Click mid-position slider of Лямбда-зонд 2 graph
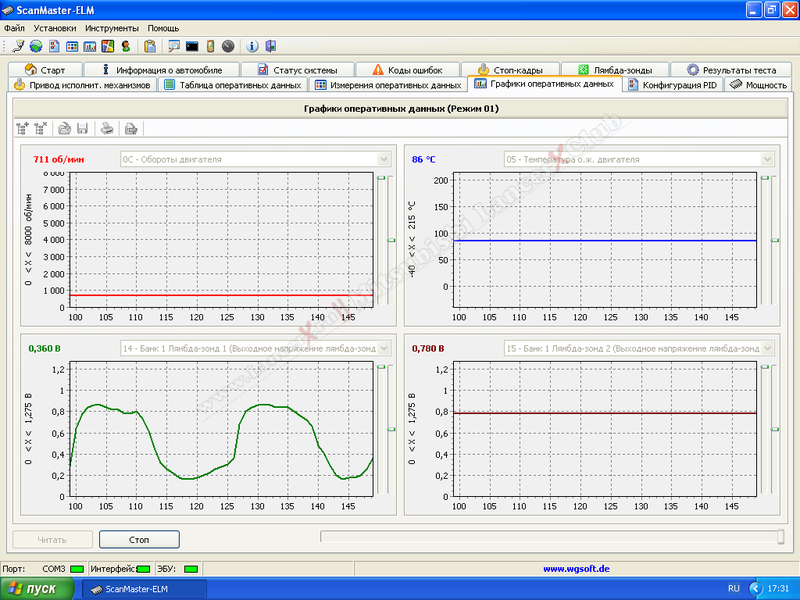The width and height of the screenshot is (800, 600). [x=774, y=429]
